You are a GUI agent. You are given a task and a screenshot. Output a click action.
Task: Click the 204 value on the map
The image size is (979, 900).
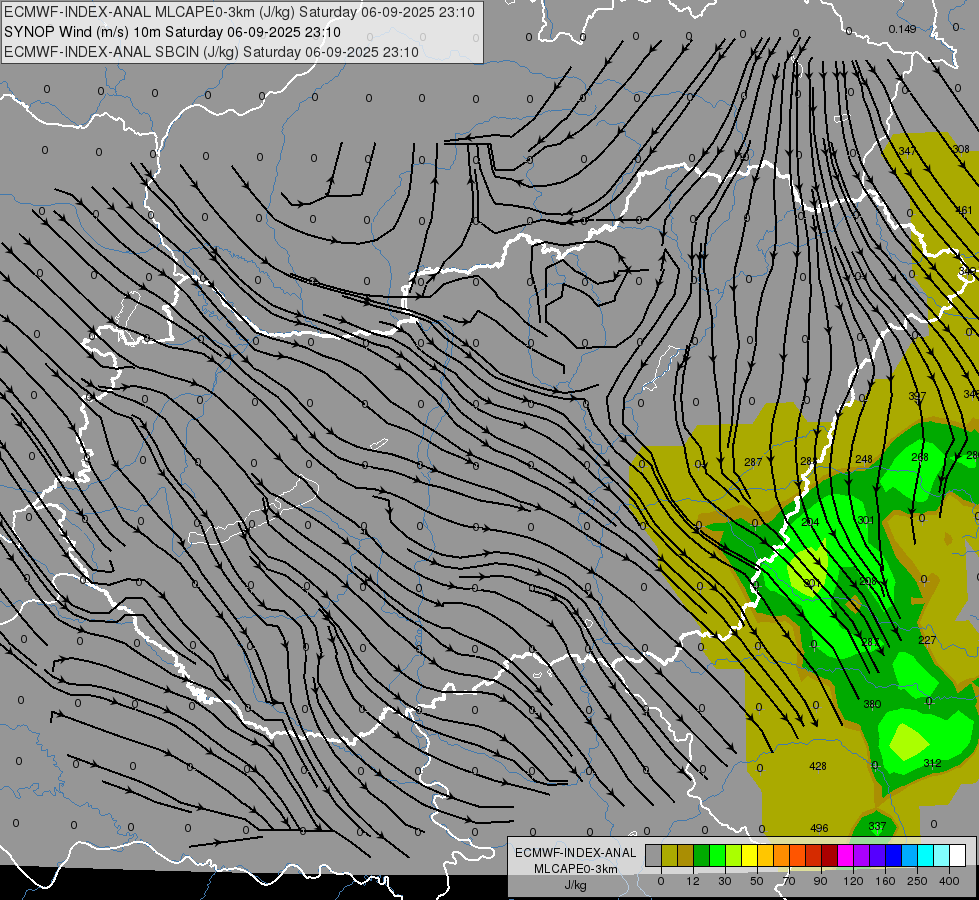[810, 522]
